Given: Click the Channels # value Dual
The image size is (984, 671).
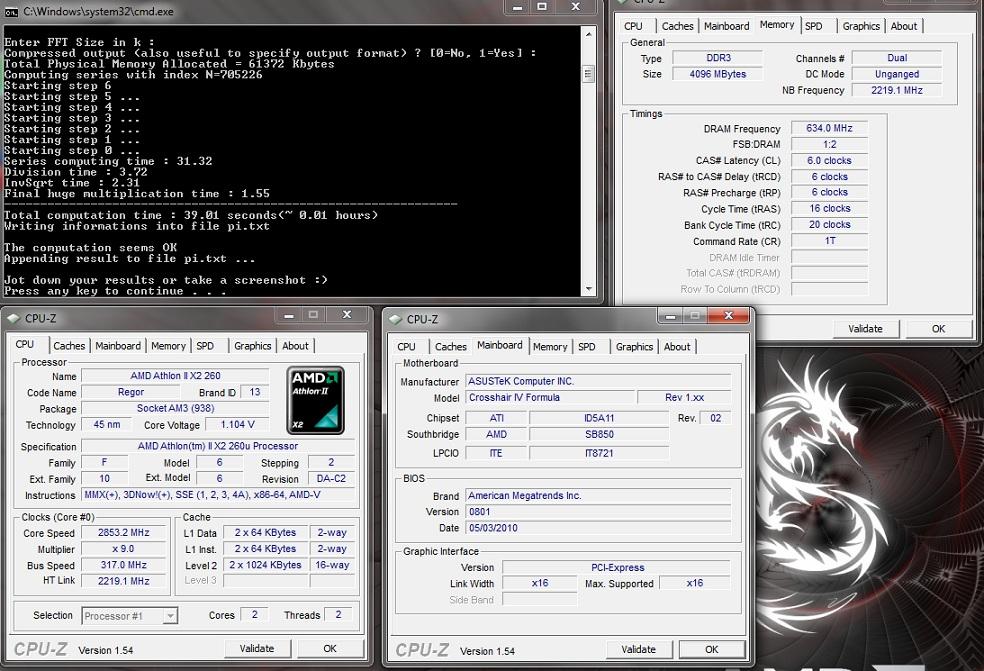Looking at the screenshot, I should click(897, 58).
